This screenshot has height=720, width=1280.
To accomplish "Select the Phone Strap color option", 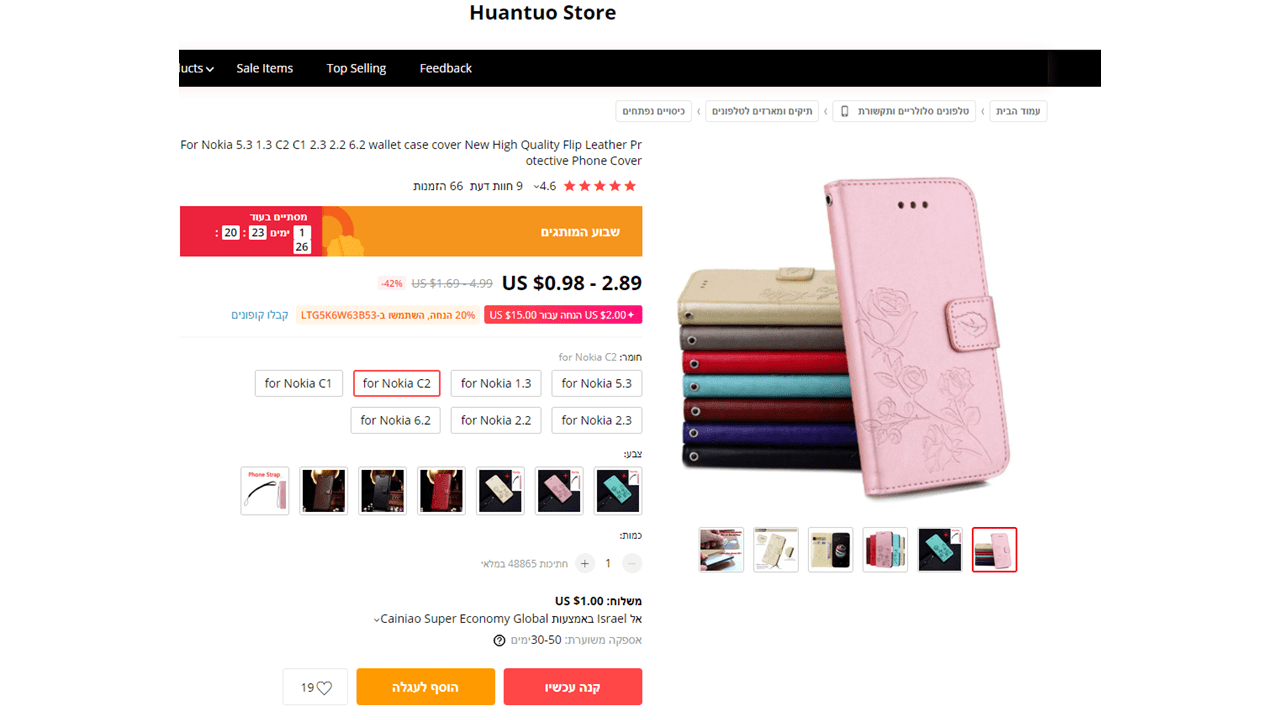I will [x=265, y=491].
